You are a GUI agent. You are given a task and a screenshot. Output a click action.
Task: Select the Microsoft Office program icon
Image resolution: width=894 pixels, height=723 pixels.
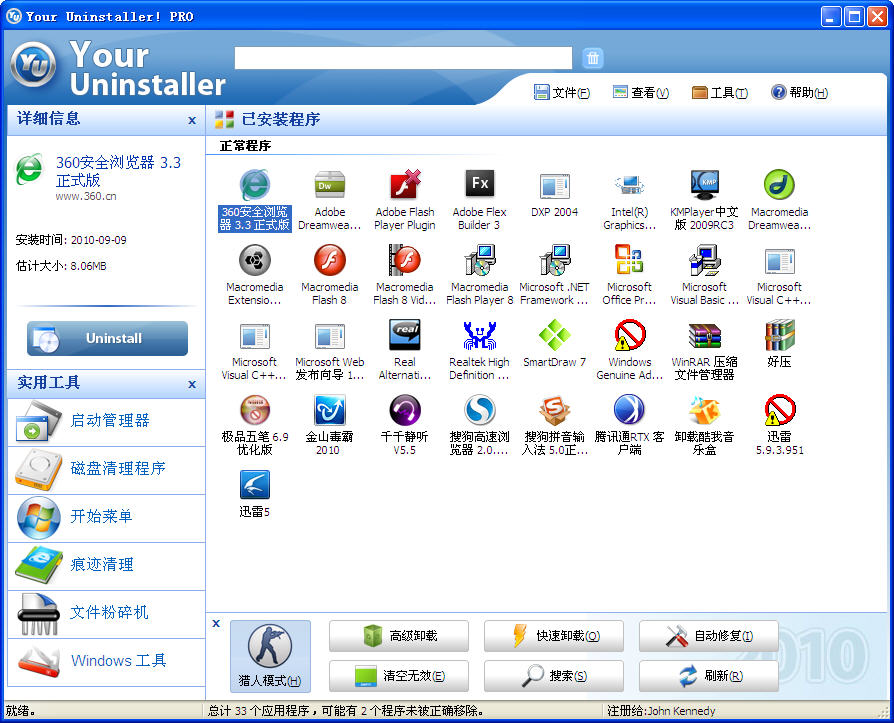point(629,261)
